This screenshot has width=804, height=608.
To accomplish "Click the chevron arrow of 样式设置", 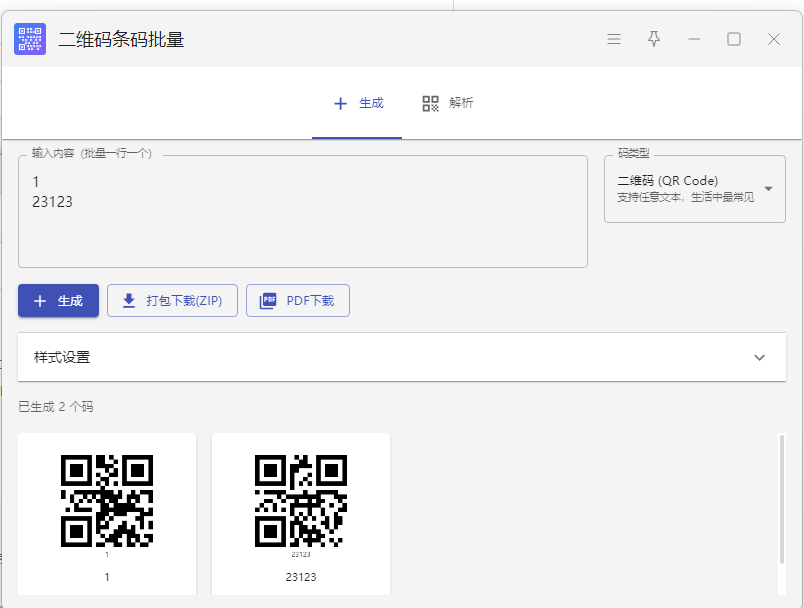I will click(x=759, y=357).
